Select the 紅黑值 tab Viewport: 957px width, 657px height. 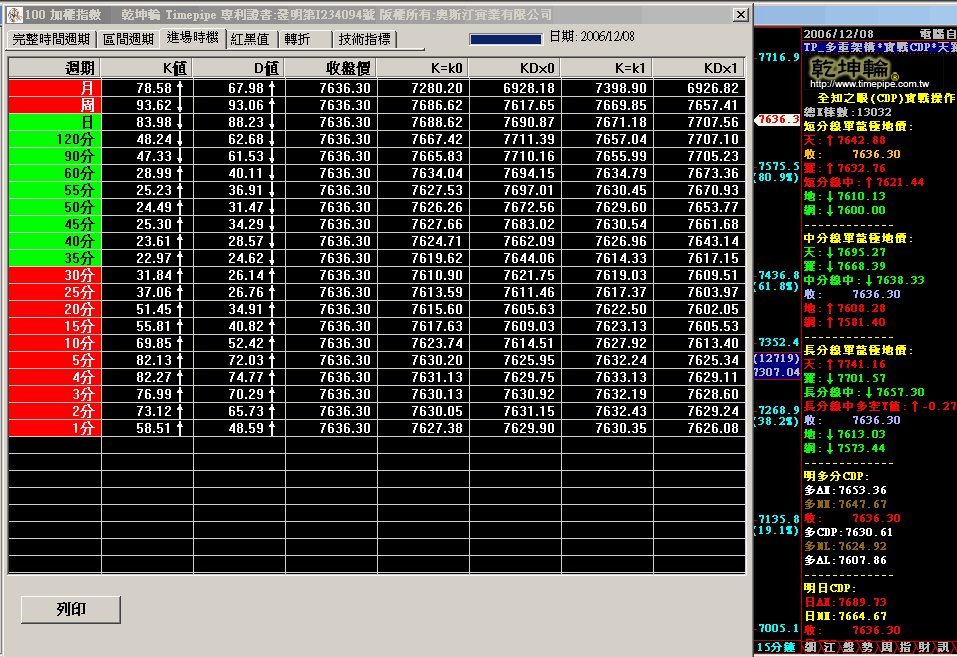pos(250,39)
